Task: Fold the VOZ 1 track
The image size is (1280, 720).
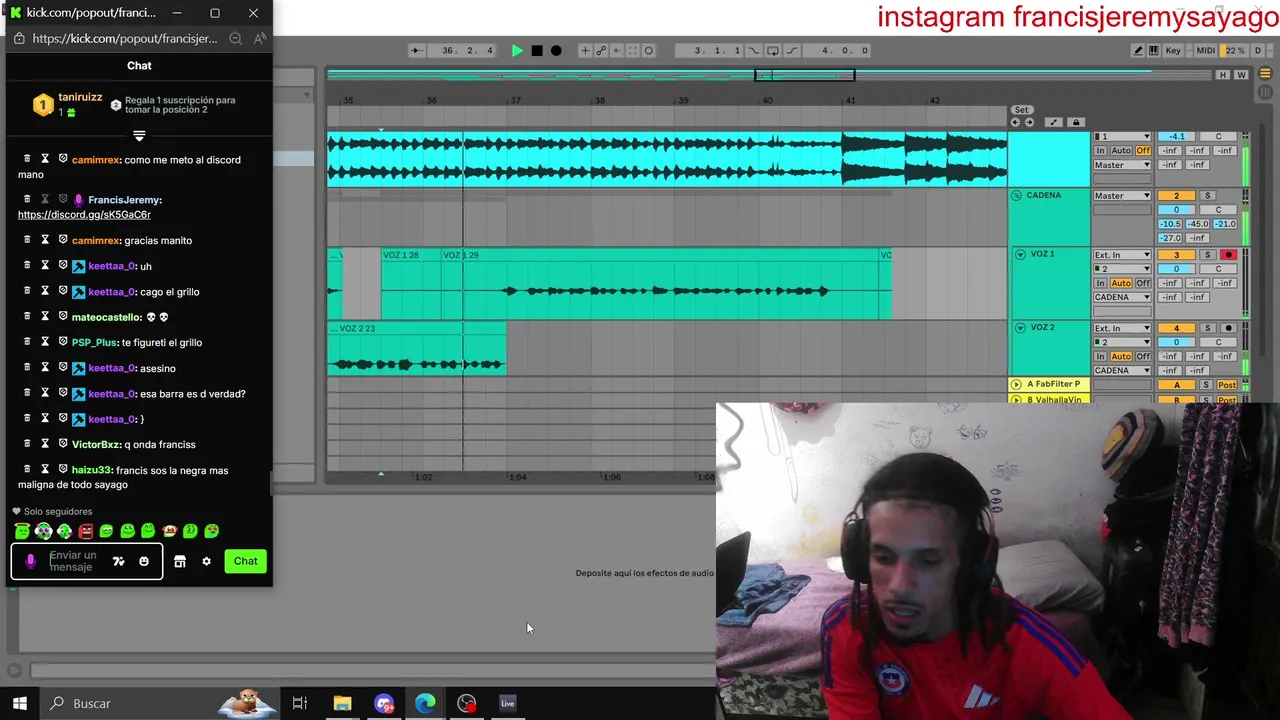Action: click(x=1020, y=254)
